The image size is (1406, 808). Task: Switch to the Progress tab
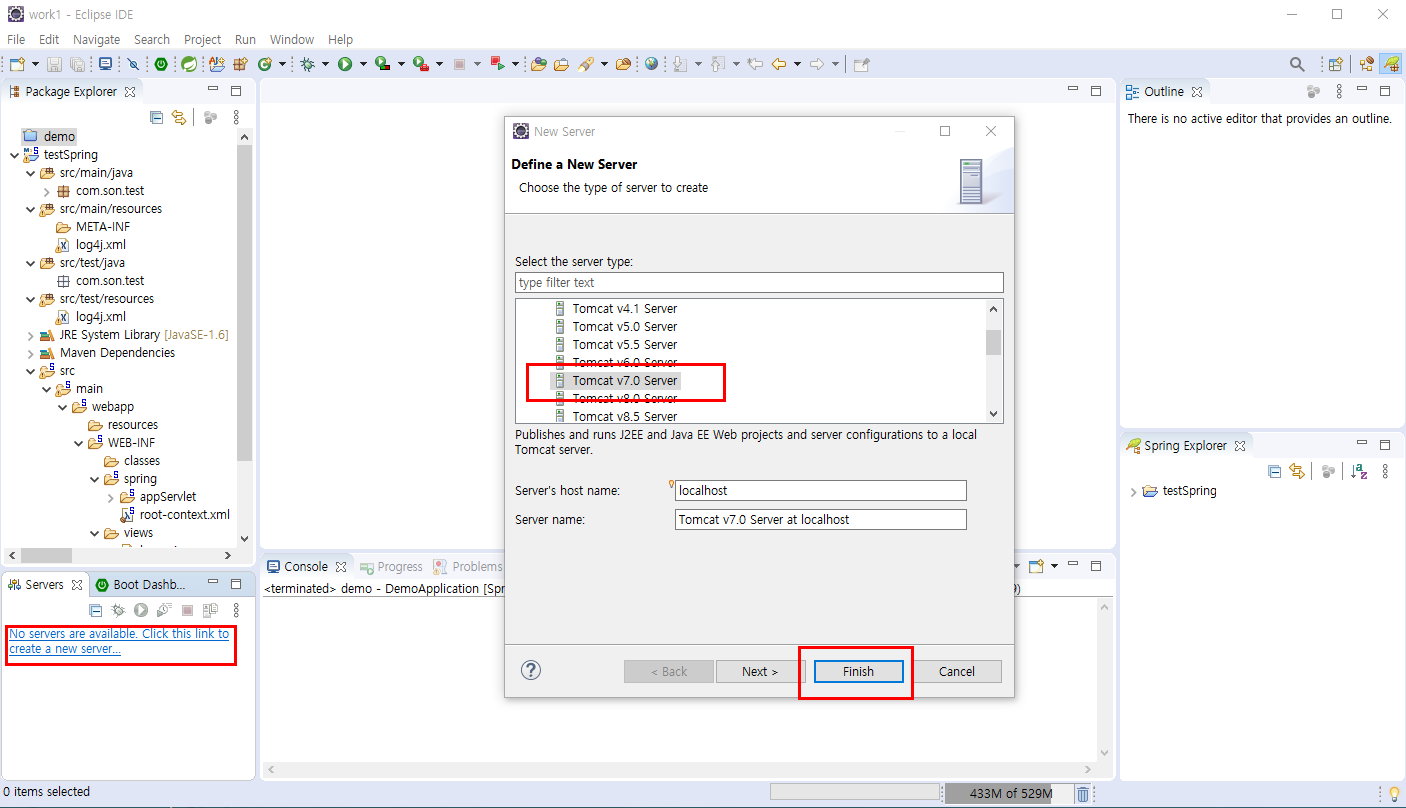tap(391, 566)
